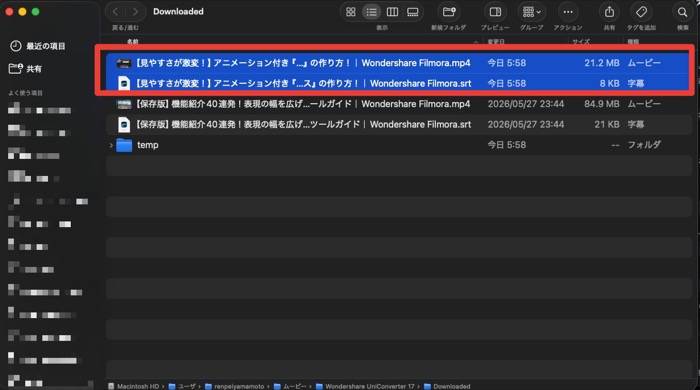Switch to icon grid view
The image size is (700, 390).
coord(351,12)
